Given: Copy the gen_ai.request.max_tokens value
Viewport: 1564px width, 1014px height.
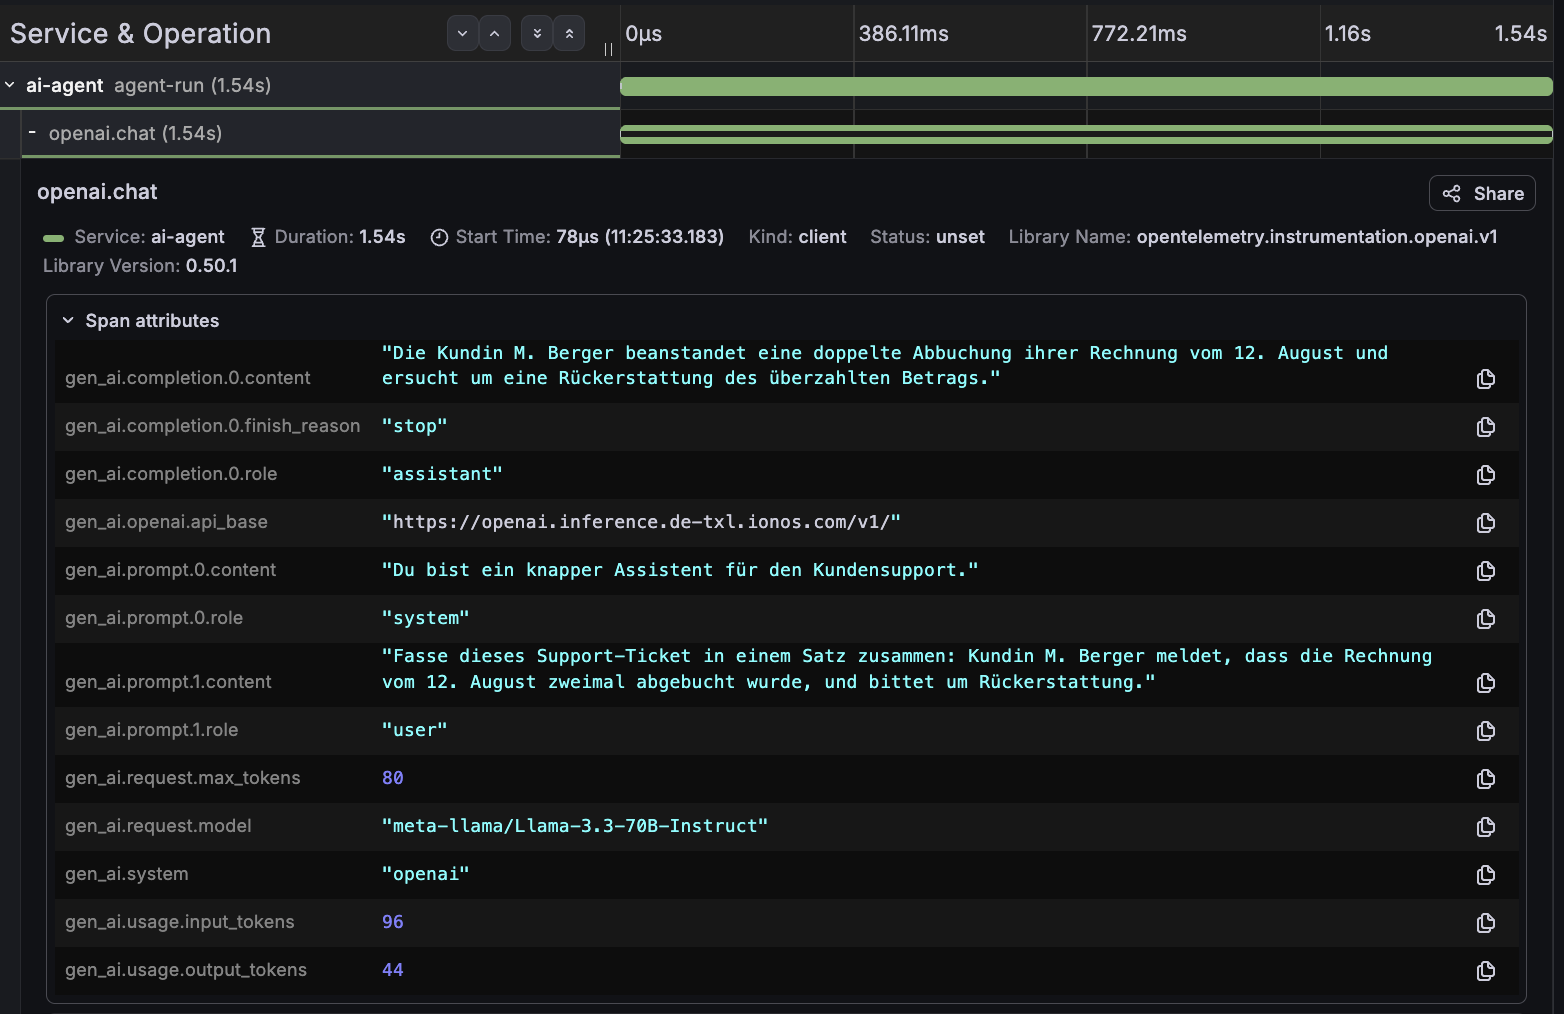Looking at the screenshot, I should coord(1486,779).
